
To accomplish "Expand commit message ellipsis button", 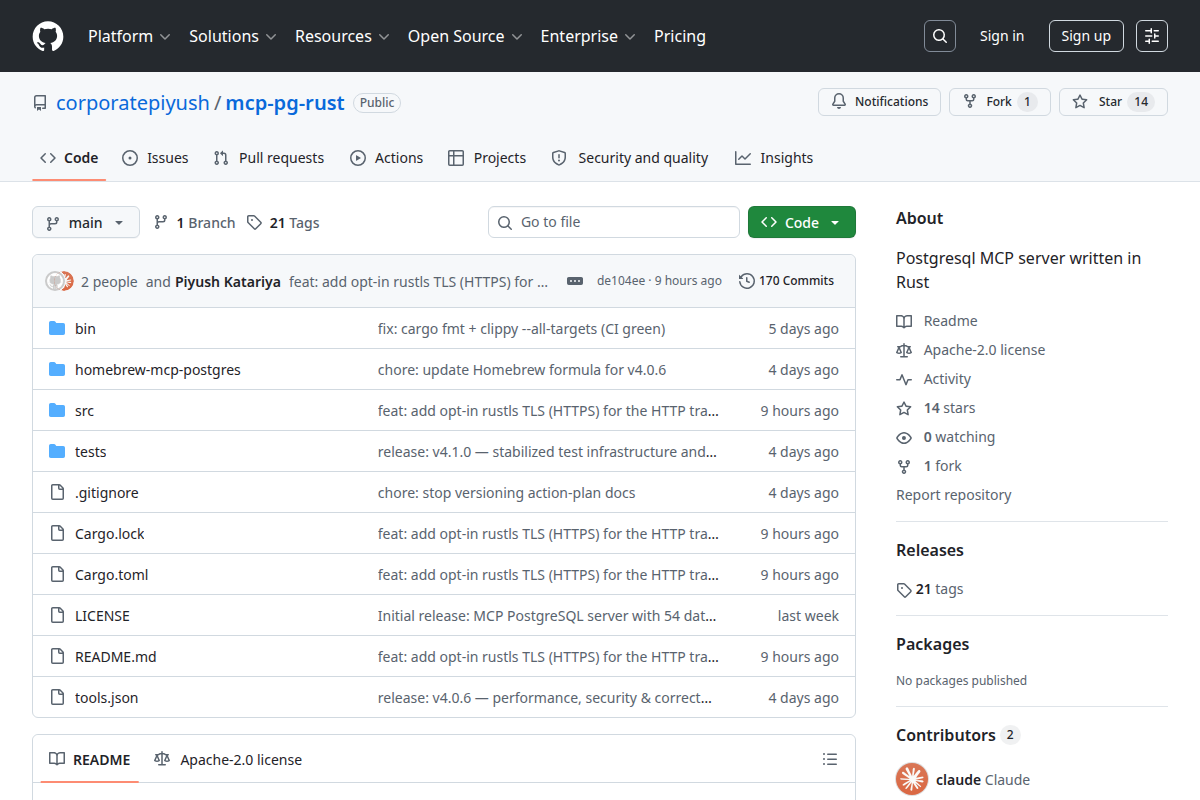I will 575,281.
